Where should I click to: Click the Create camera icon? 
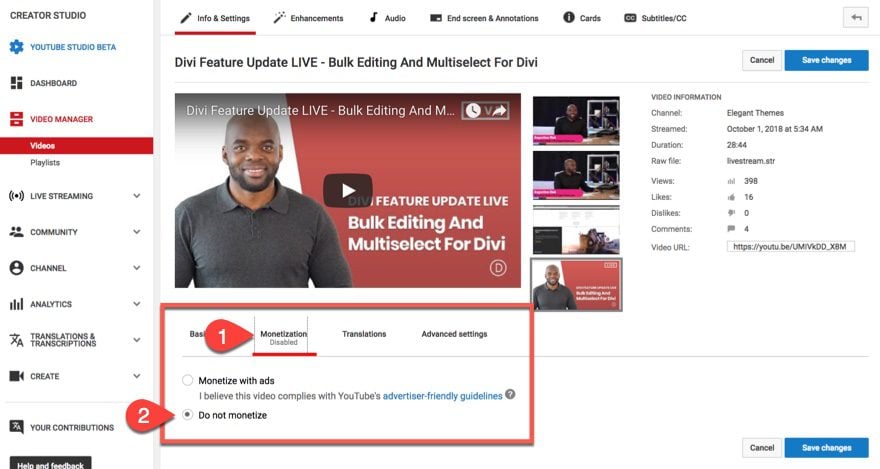pos(16,376)
